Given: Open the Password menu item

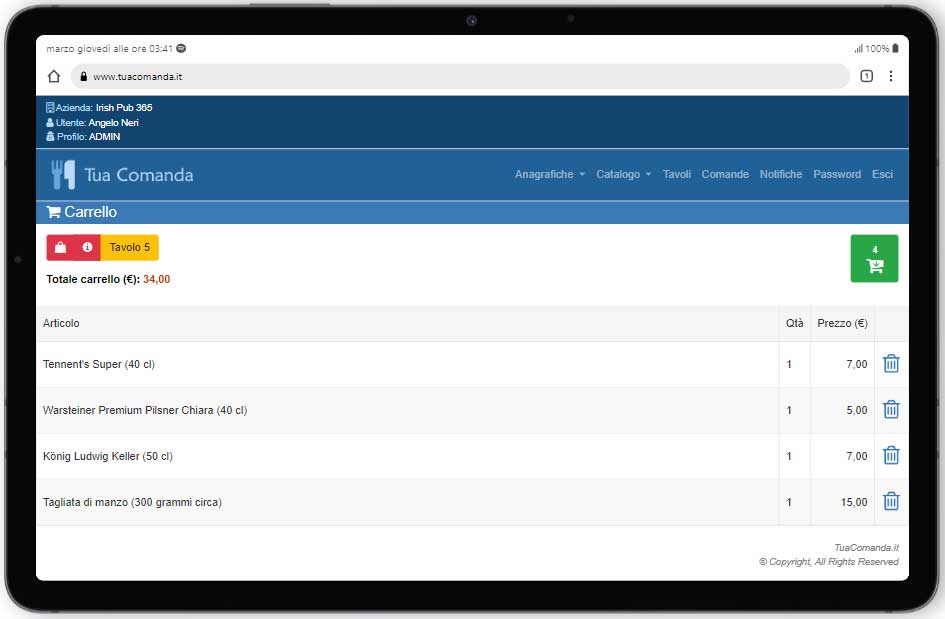Looking at the screenshot, I should pos(837,174).
